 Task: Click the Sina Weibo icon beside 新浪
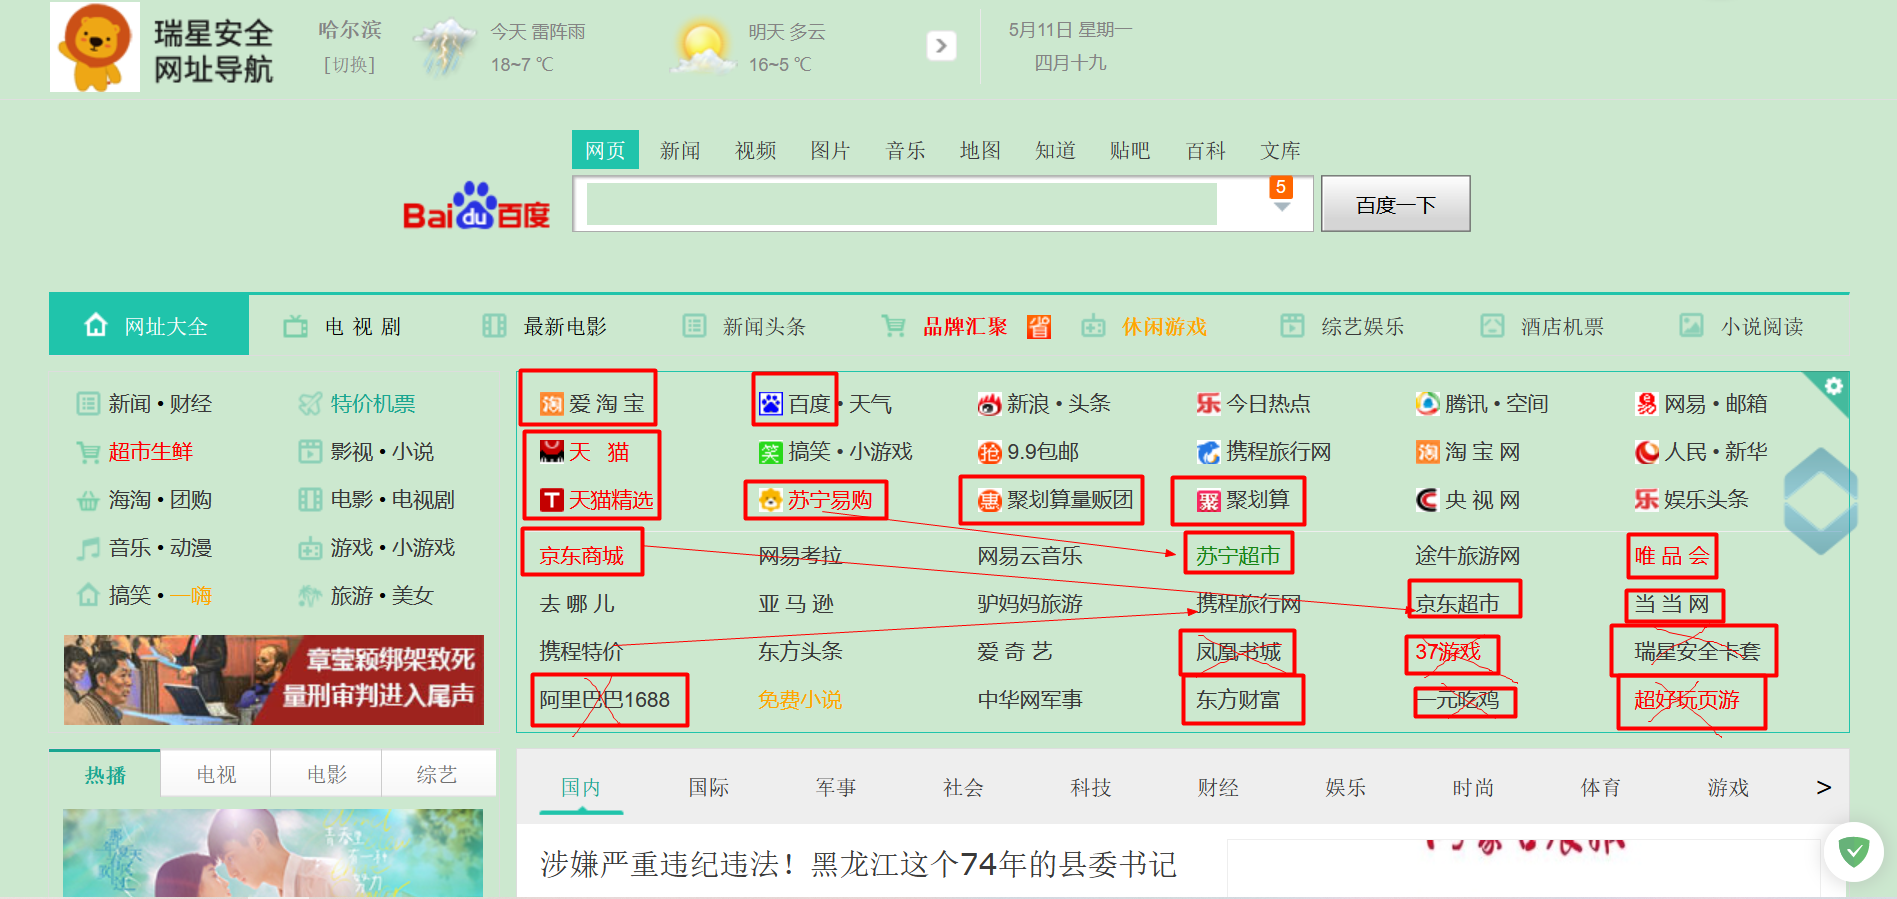coord(989,404)
